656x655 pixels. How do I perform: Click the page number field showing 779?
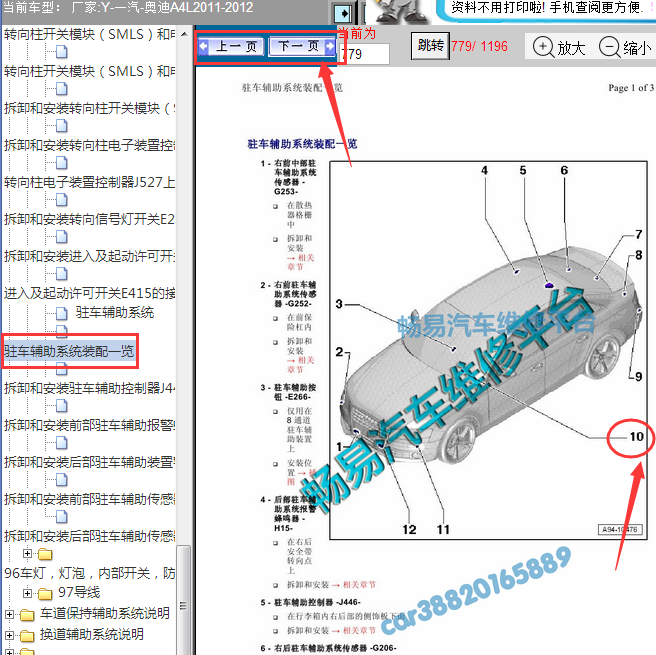point(364,54)
